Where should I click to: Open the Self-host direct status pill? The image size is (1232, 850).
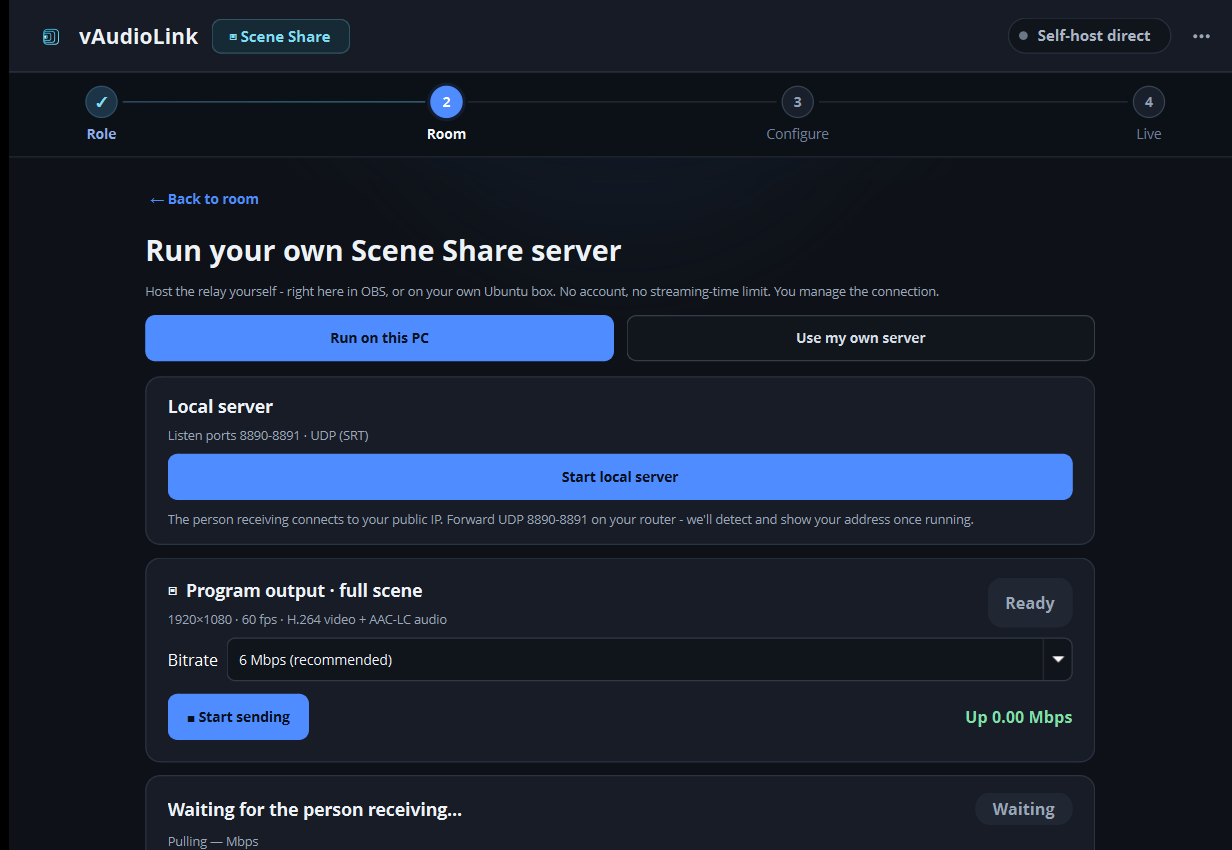tap(1089, 36)
